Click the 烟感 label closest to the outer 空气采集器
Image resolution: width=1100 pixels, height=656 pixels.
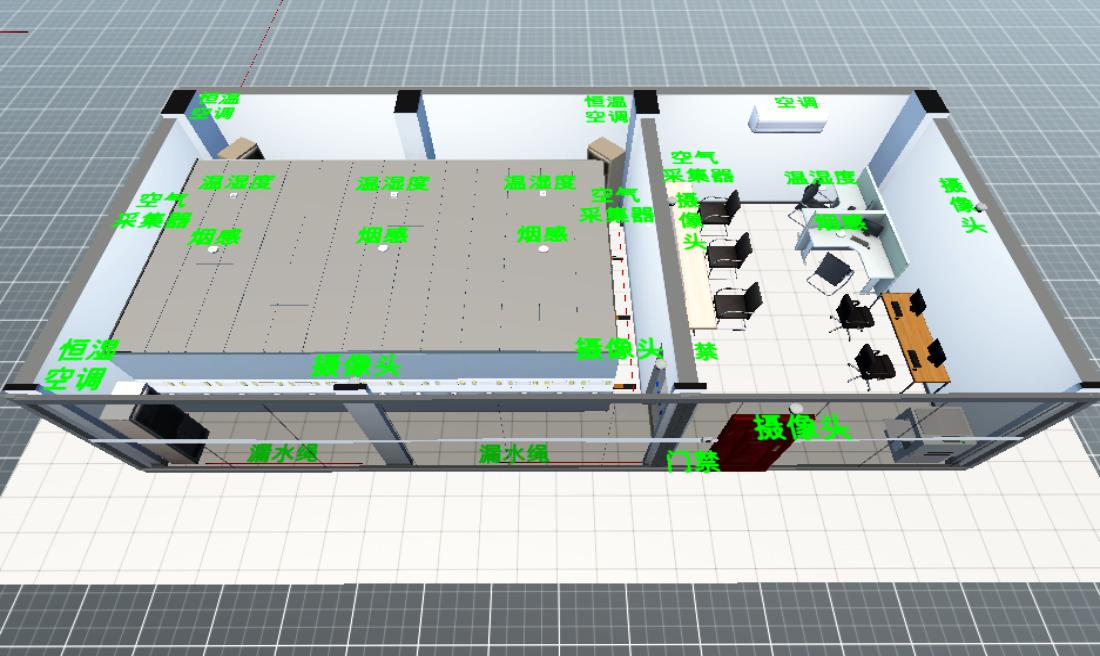point(214,237)
